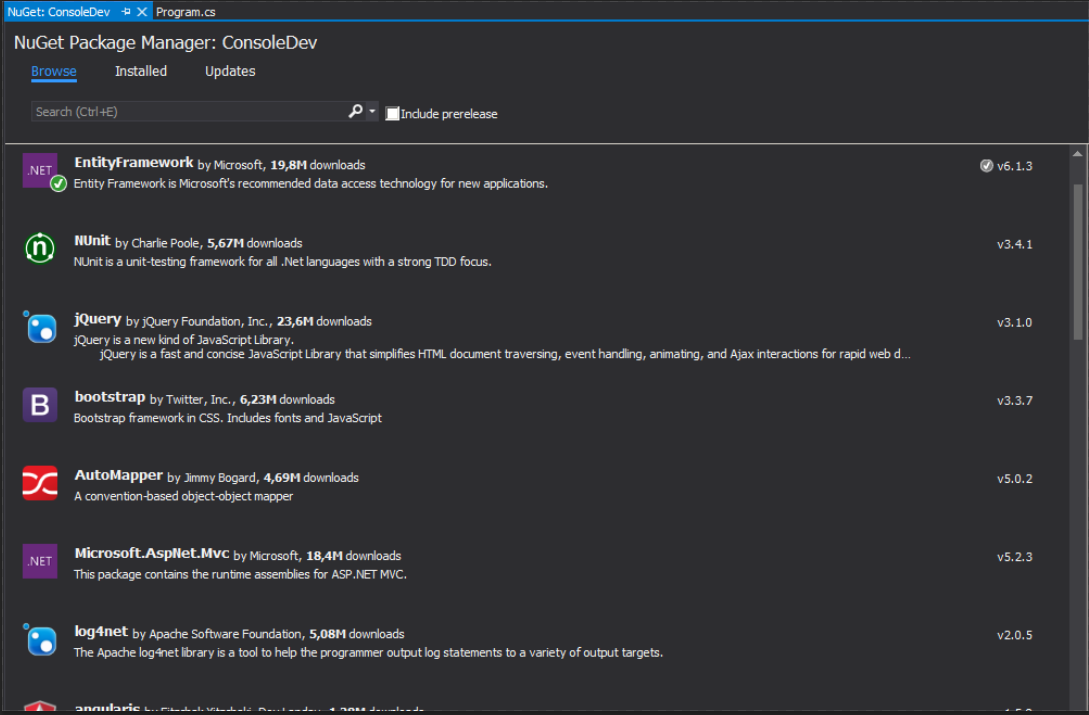The image size is (1089, 715).
Task: Click version v3.1.0 of jQuery
Action: [1015, 322]
